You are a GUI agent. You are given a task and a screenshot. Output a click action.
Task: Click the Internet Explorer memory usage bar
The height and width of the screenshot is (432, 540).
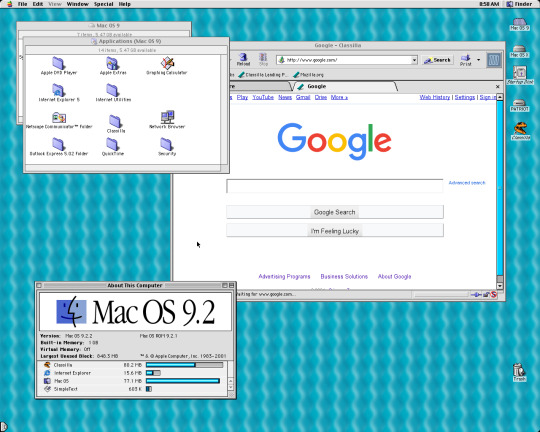coord(153,373)
